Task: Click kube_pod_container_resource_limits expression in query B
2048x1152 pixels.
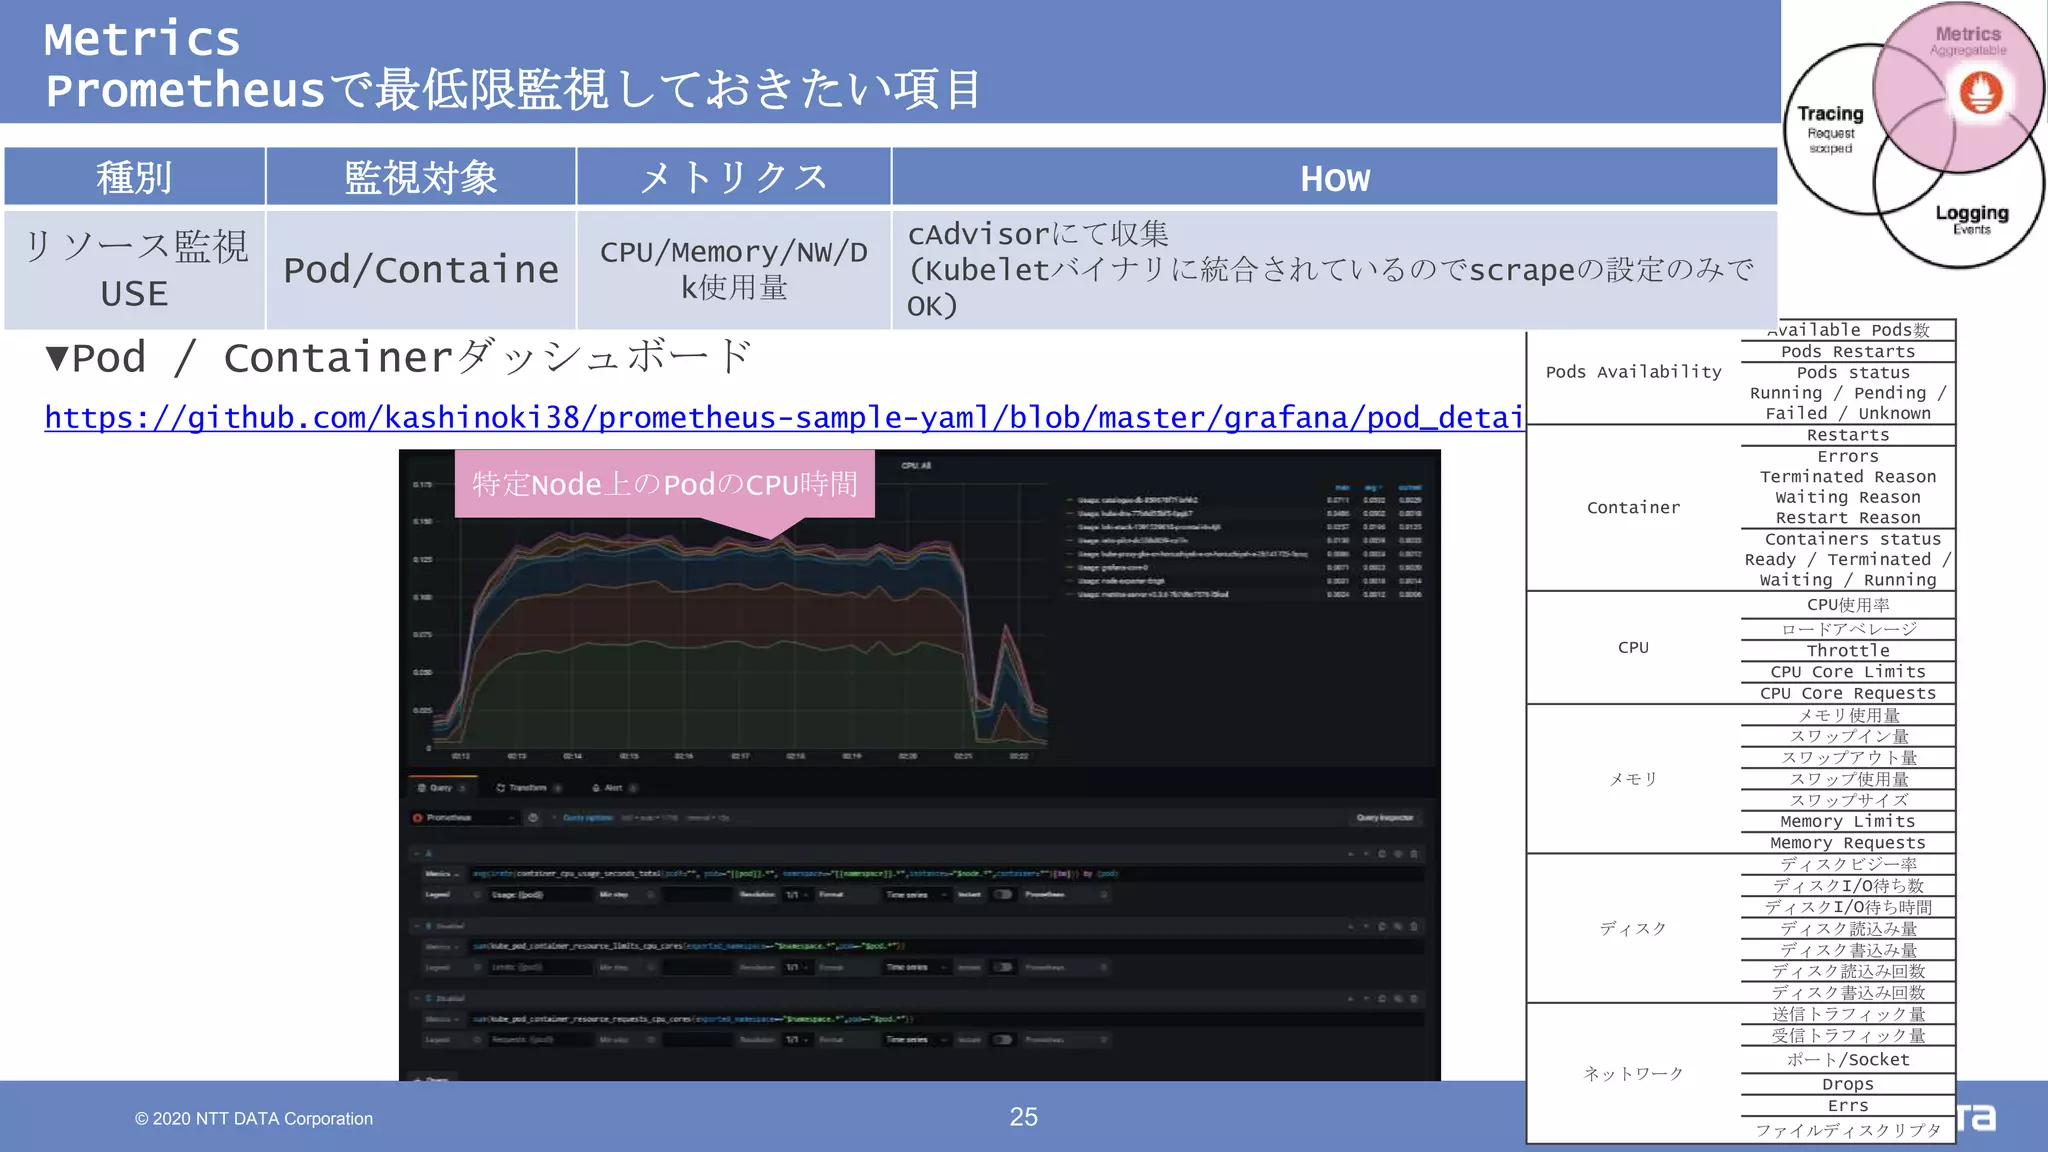Action: (x=689, y=946)
